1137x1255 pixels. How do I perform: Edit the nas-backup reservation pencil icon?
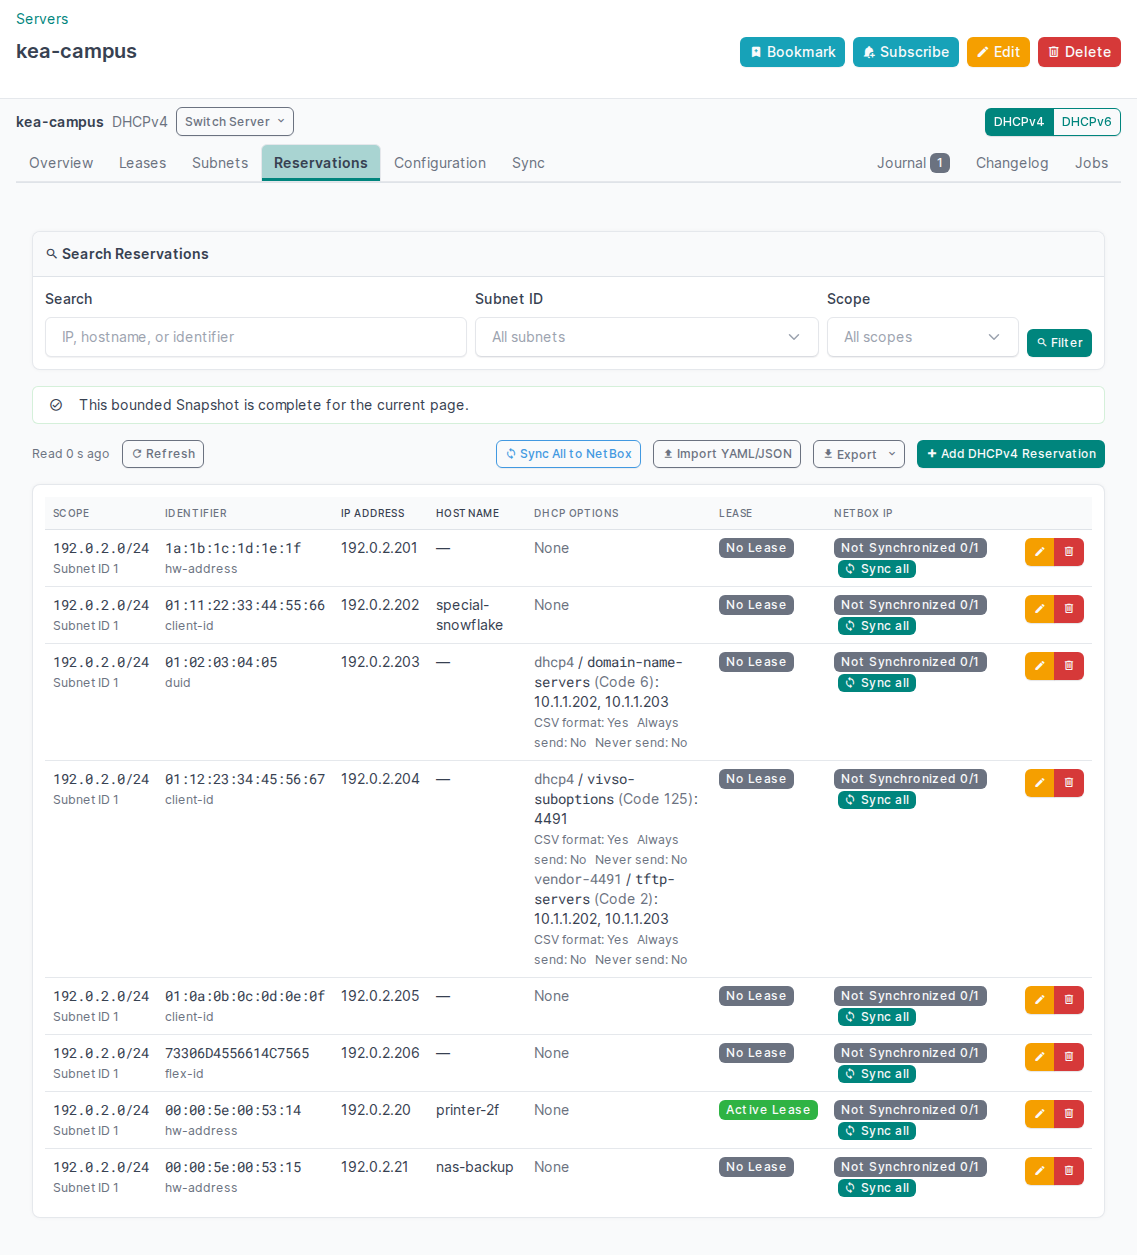1039,1171
